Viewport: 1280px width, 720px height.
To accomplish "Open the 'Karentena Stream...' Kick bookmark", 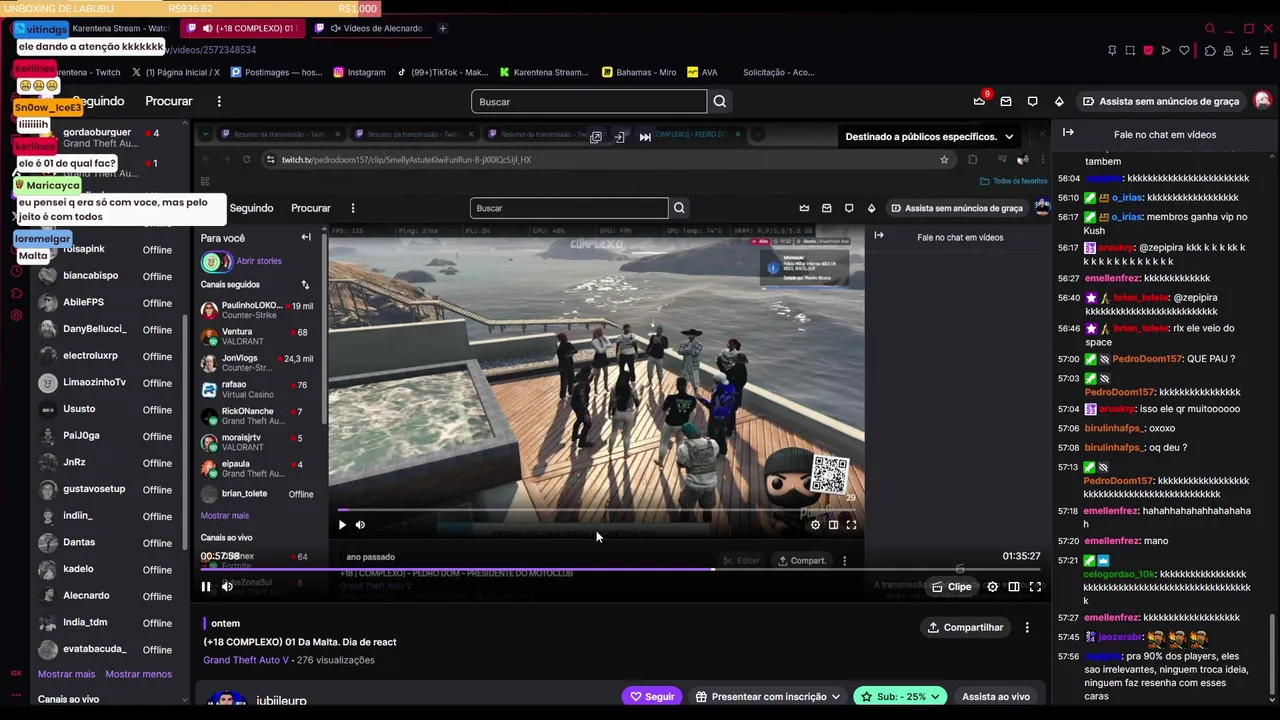I will point(544,72).
